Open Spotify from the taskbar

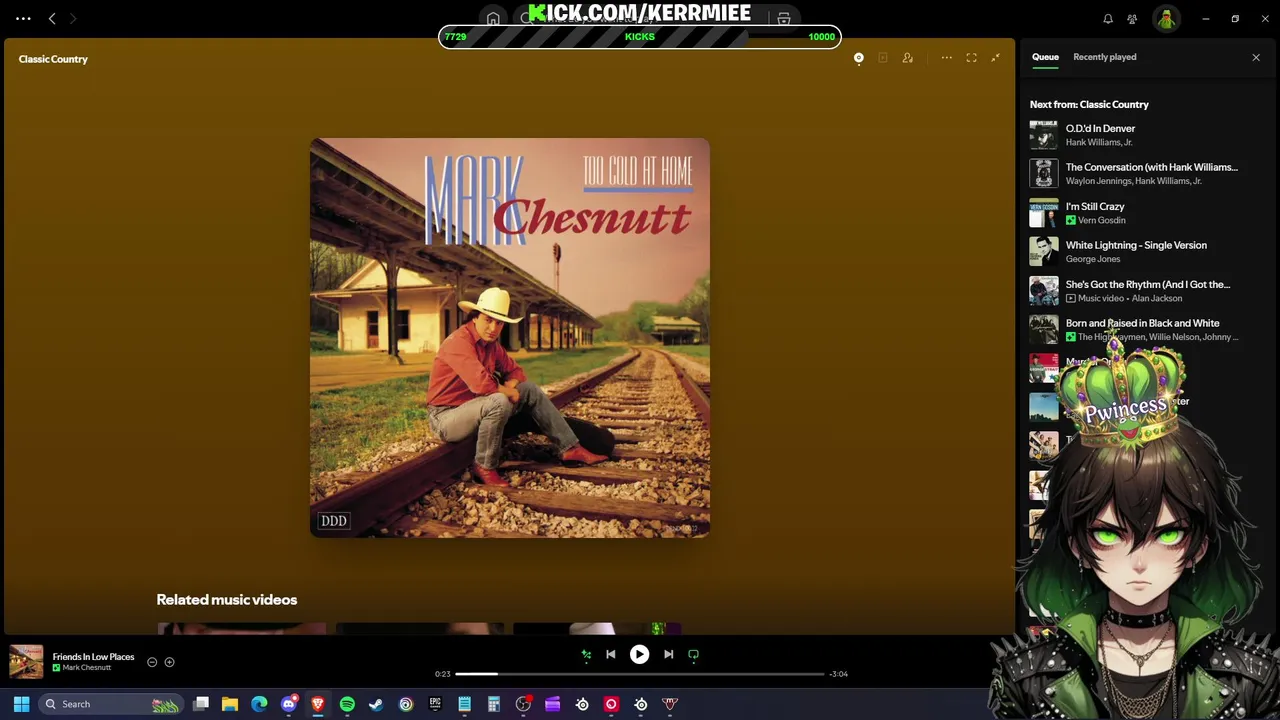point(347,704)
